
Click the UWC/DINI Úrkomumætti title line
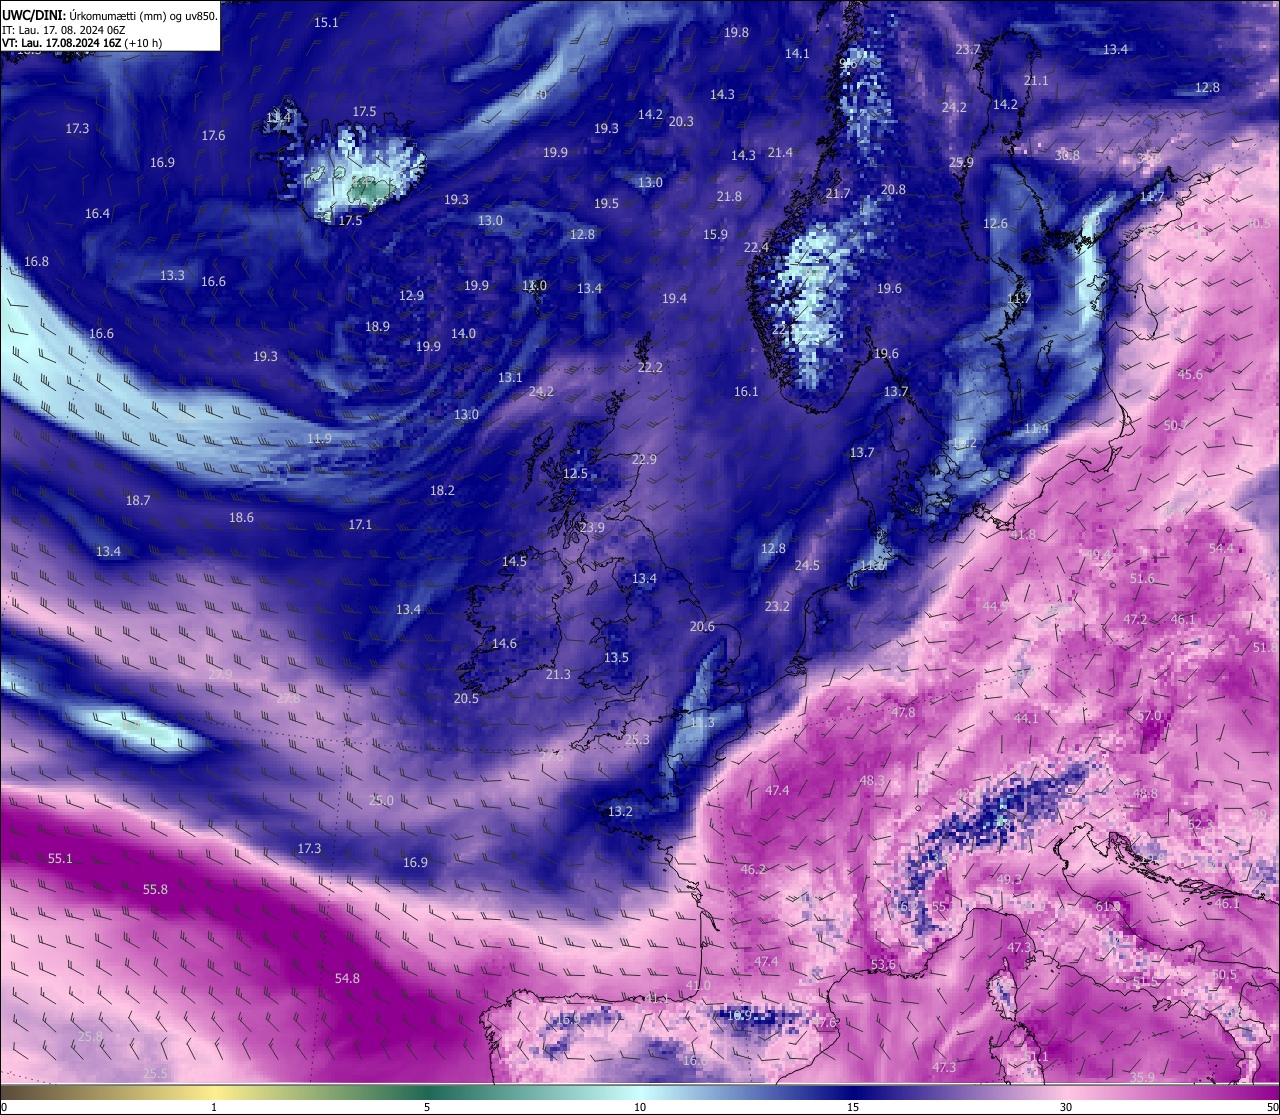(110, 15)
